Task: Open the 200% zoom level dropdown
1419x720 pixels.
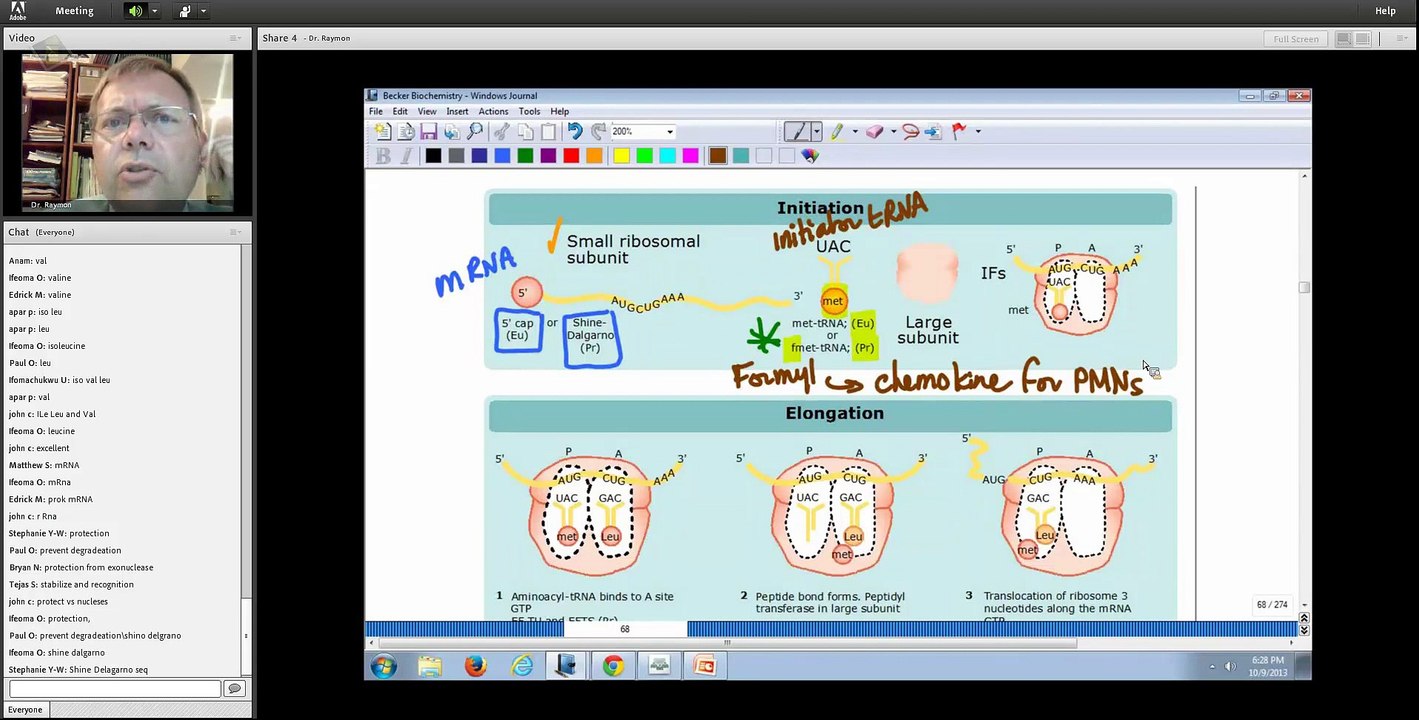Action: [670, 131]
